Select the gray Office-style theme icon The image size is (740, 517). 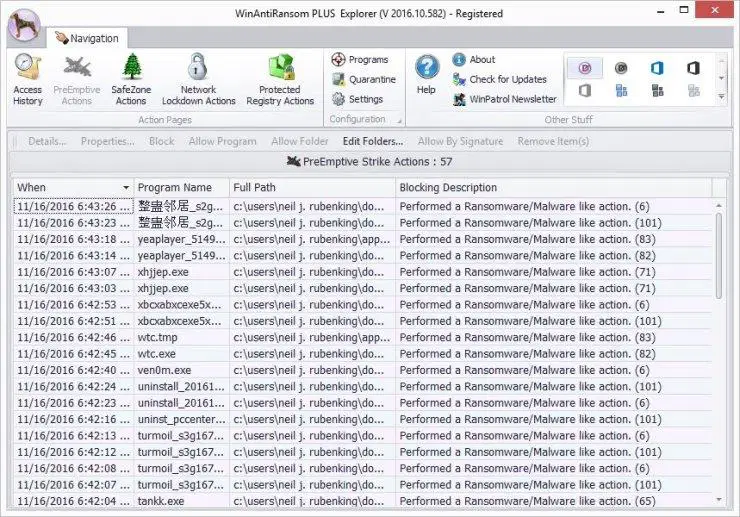pos(585,90)
